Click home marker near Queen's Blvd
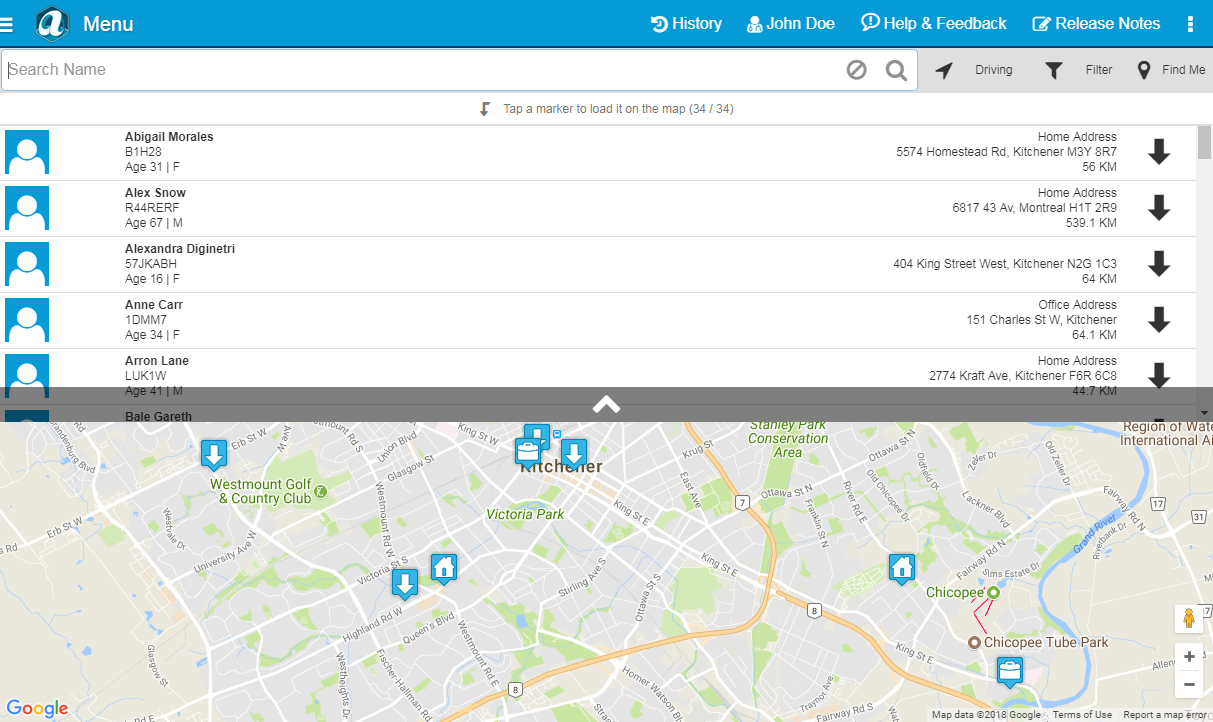 click(444, 568)
